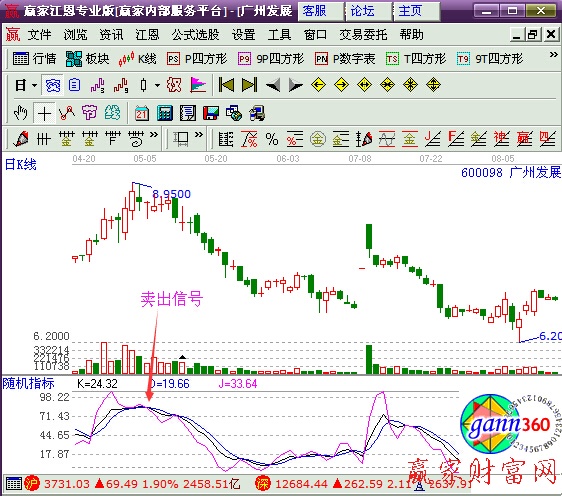Toggle the flag marker tool
The image size is (562, 496).
point(198,85)
